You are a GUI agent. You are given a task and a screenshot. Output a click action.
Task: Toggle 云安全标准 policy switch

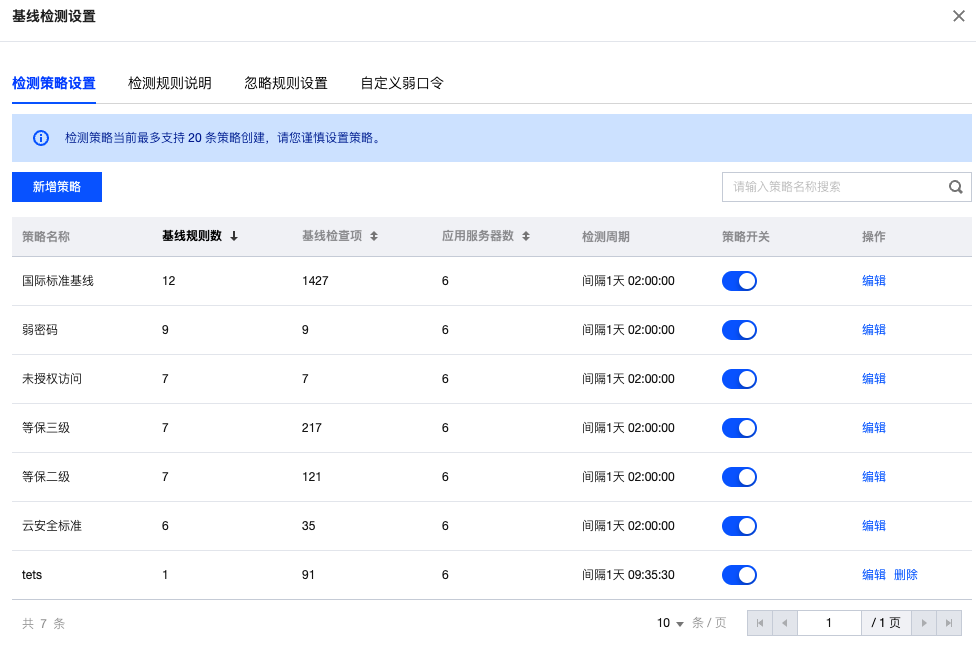739,526
